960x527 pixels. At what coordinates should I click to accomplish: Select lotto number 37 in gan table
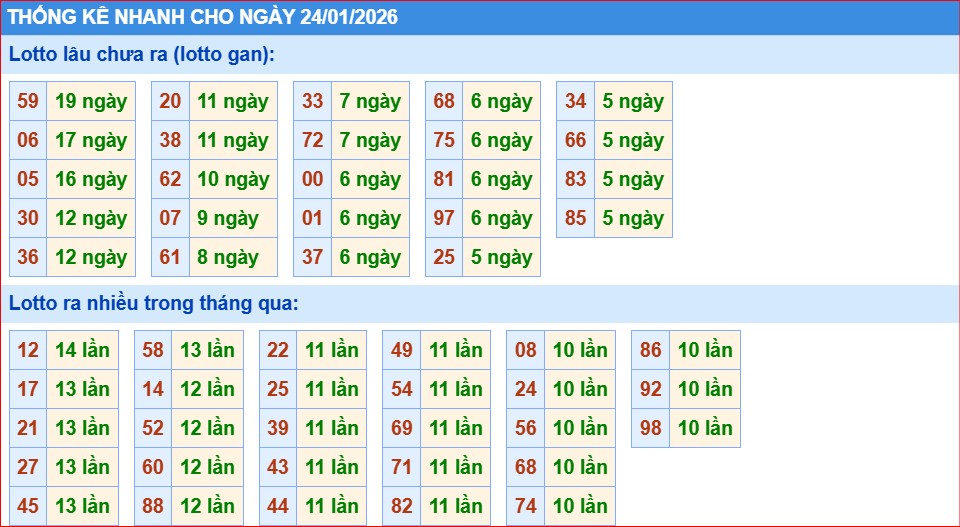(x=312, y=257)
